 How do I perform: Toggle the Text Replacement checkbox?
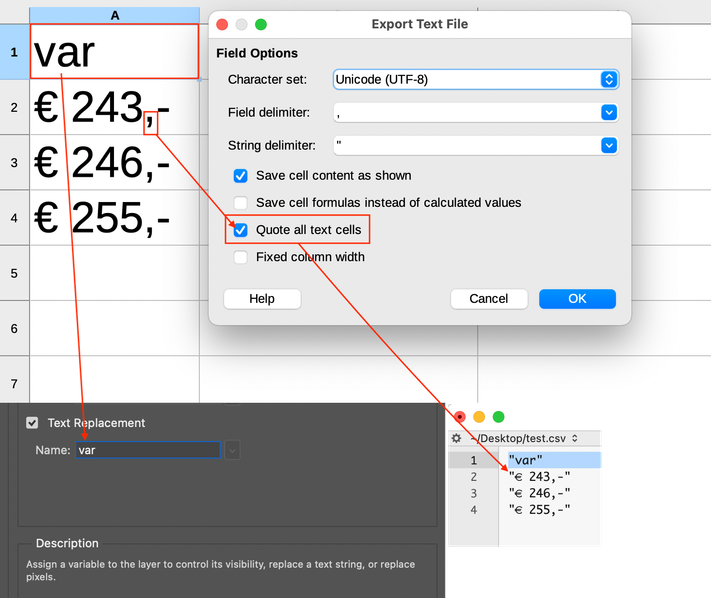click(32, 423)
